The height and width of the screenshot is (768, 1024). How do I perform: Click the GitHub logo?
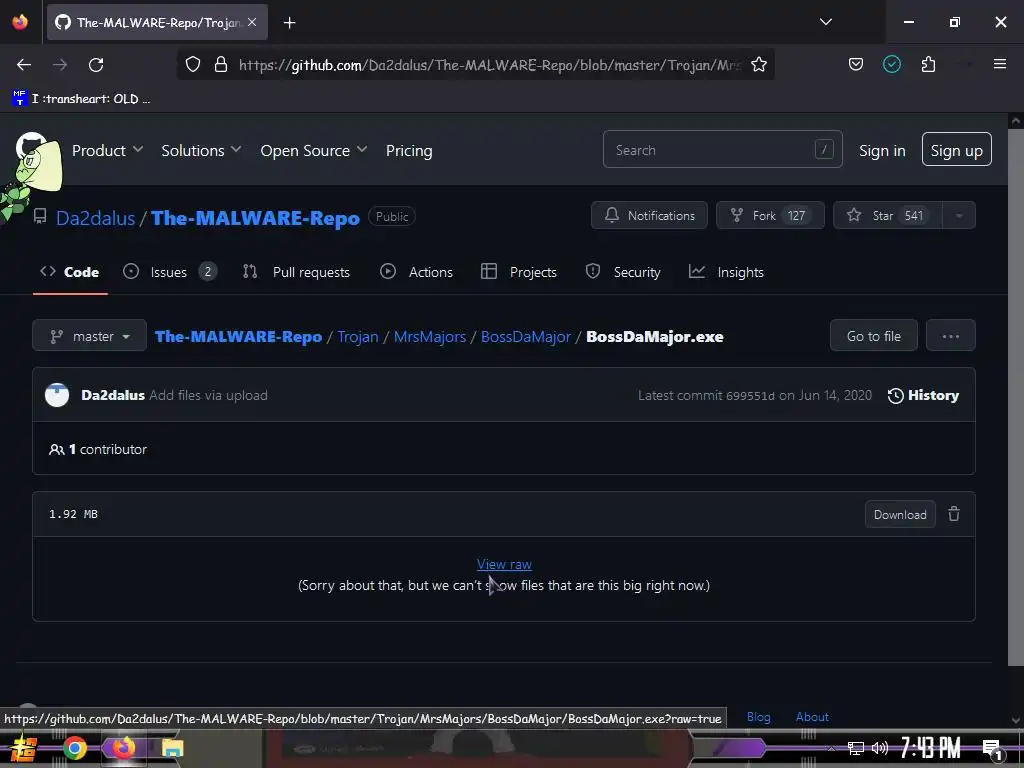tap(31, 149)
